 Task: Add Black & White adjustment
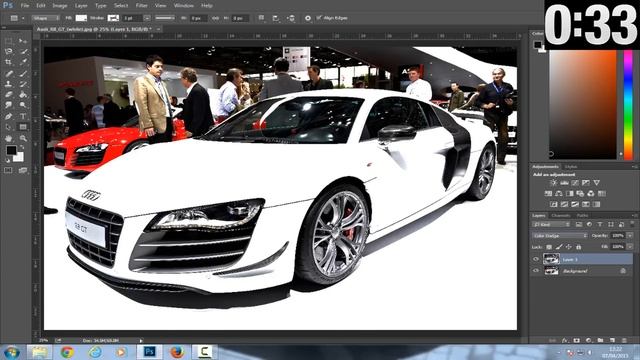coord(570,193)
